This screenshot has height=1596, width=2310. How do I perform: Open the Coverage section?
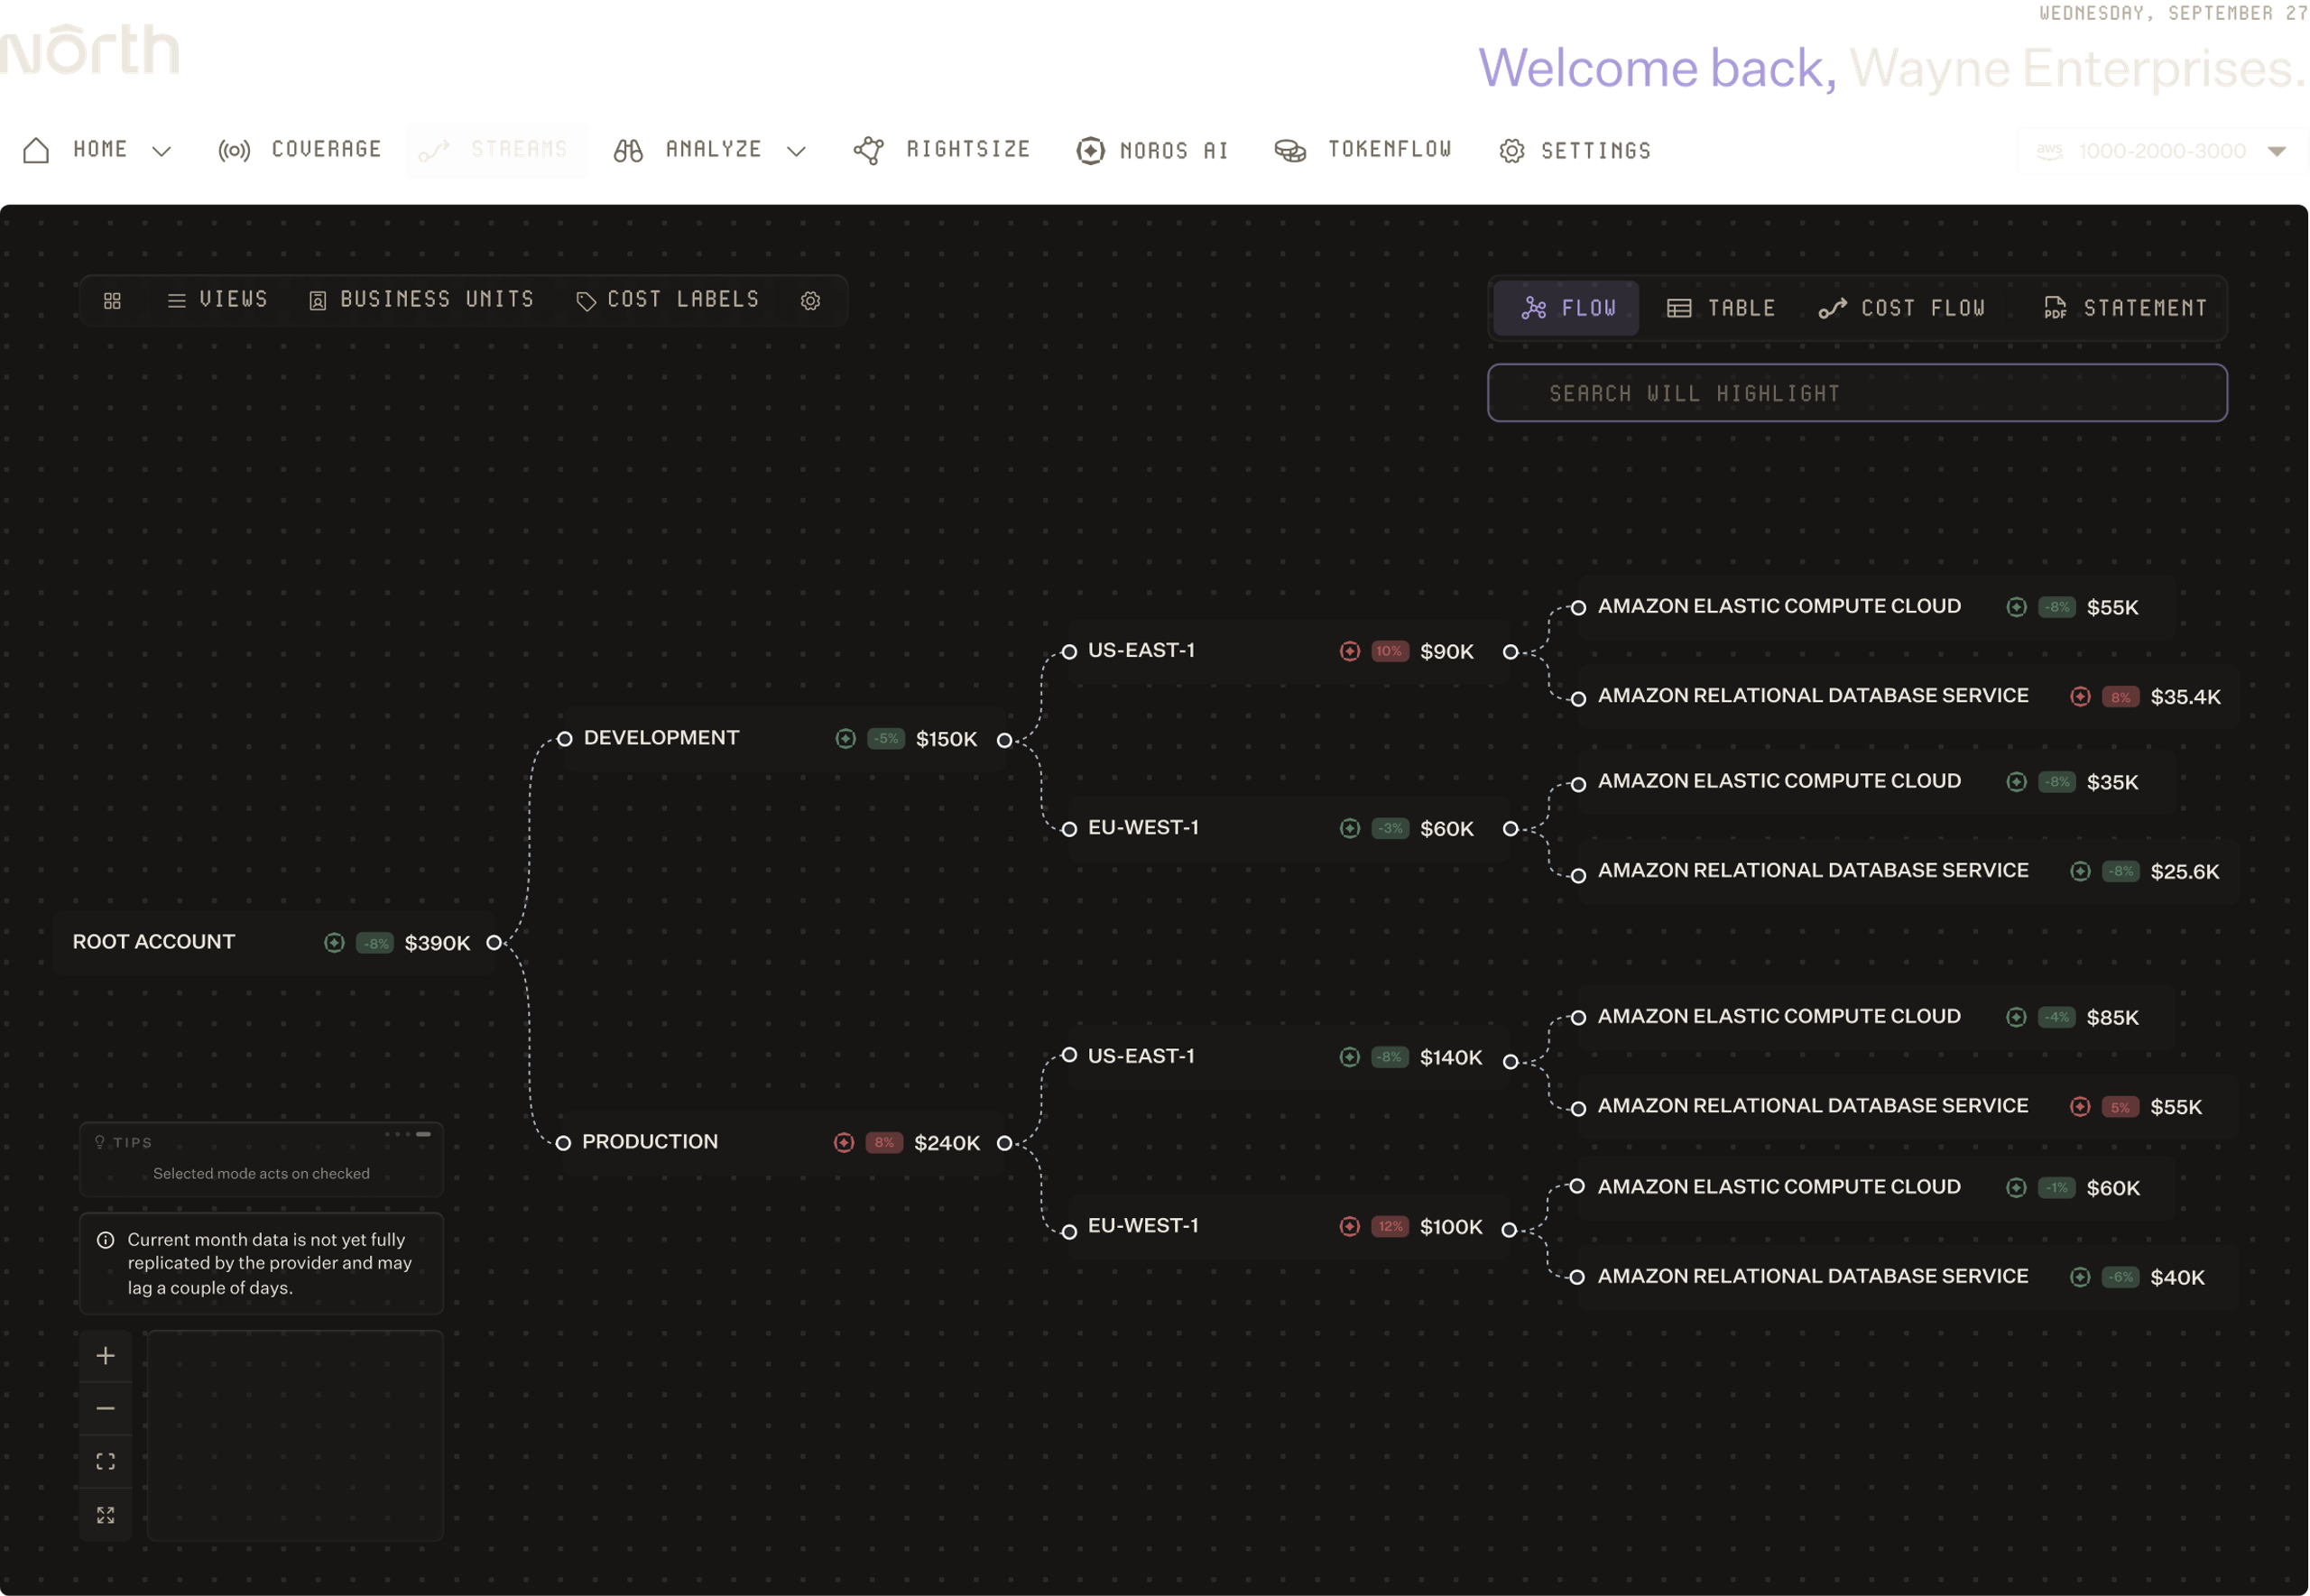click(300, 150)
